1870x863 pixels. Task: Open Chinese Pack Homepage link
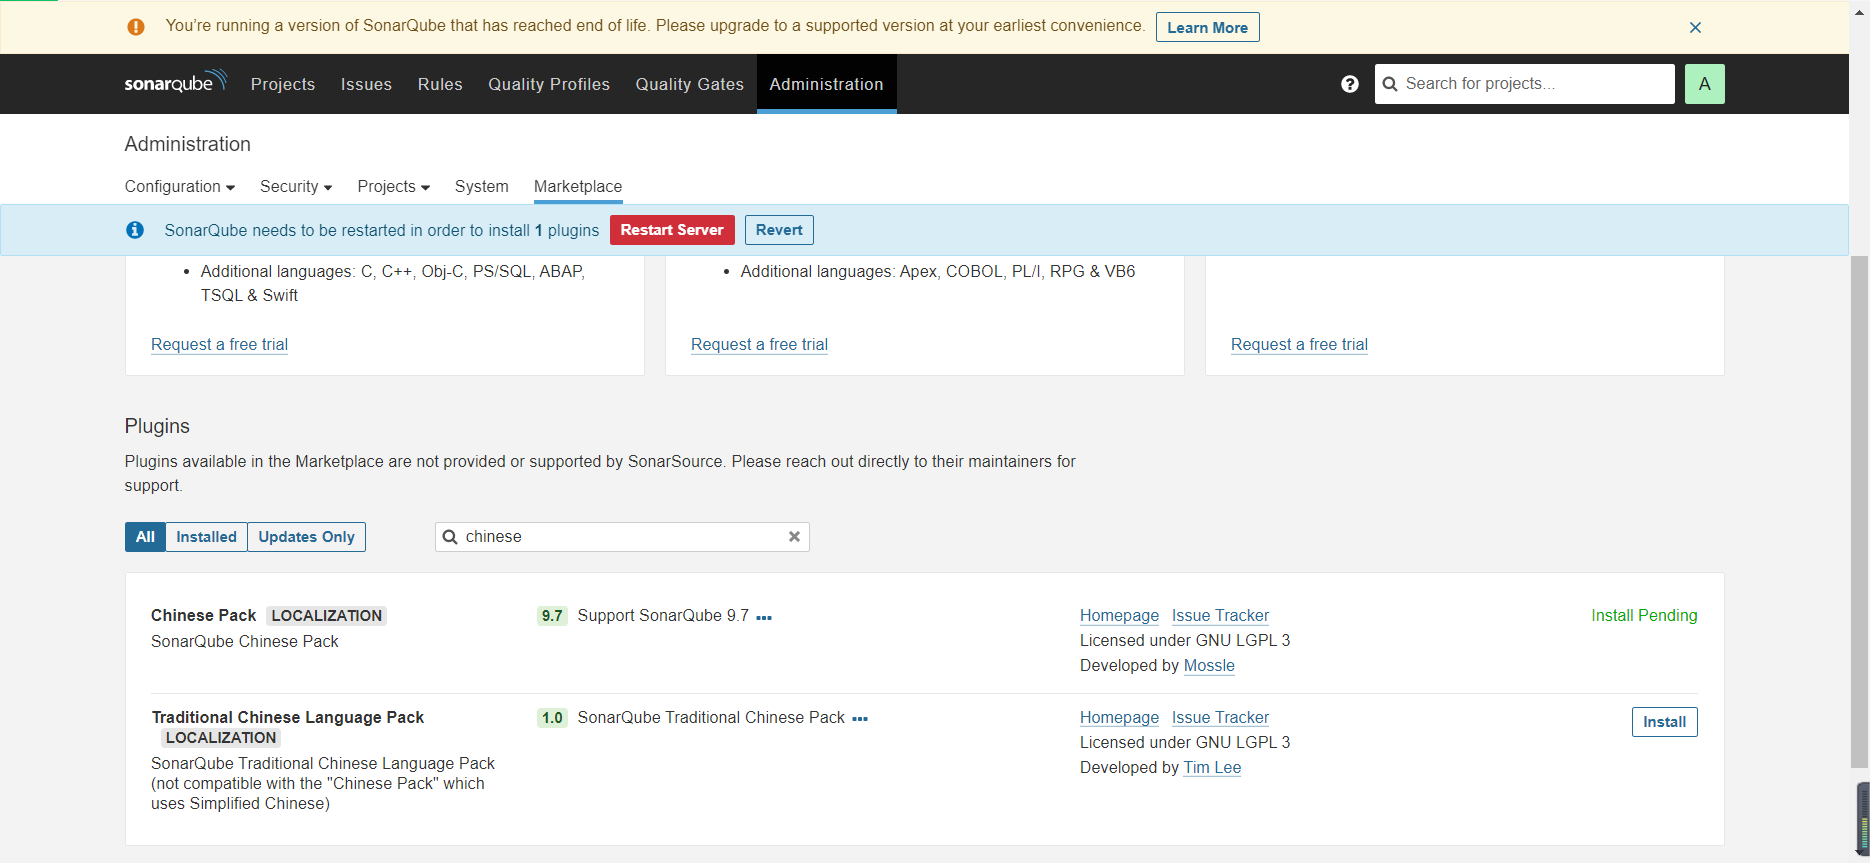coord(1119,616)
